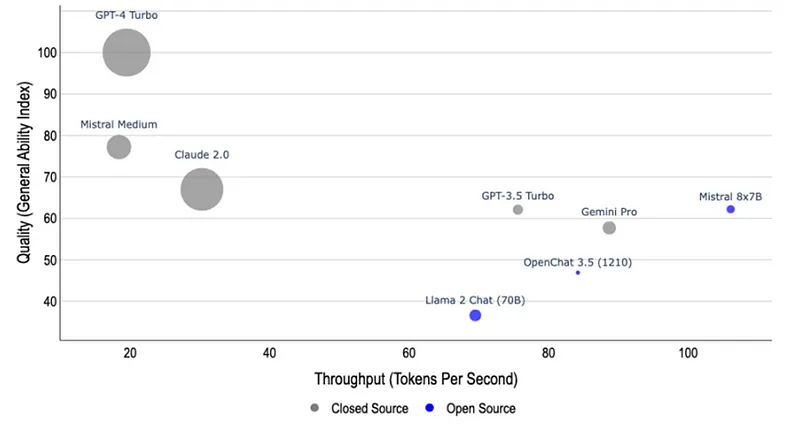Screen dimensions: 786x426
Task: Click the GPT-4 Turbo bubble
Action: click(126, 53)
